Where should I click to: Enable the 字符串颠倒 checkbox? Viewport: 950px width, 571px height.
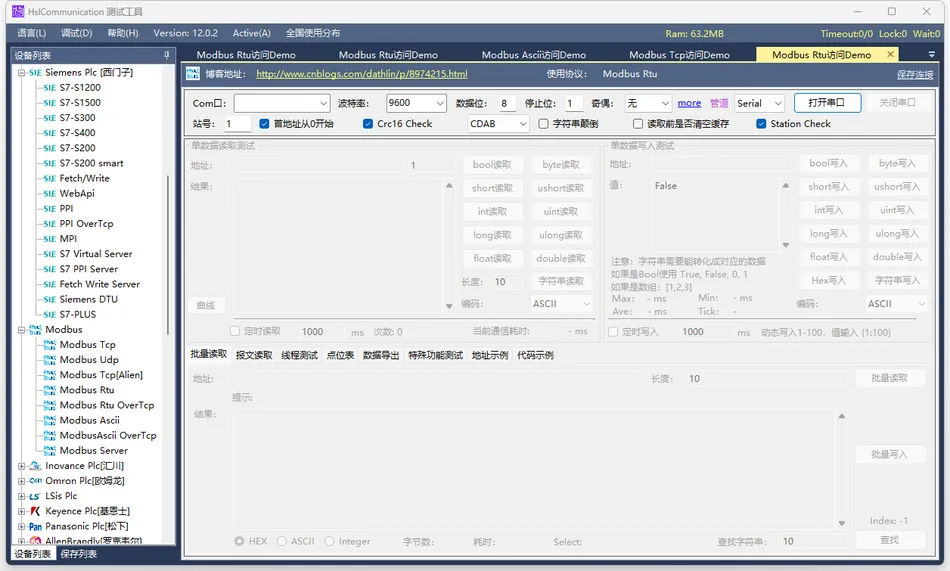(x=543, y=124)
